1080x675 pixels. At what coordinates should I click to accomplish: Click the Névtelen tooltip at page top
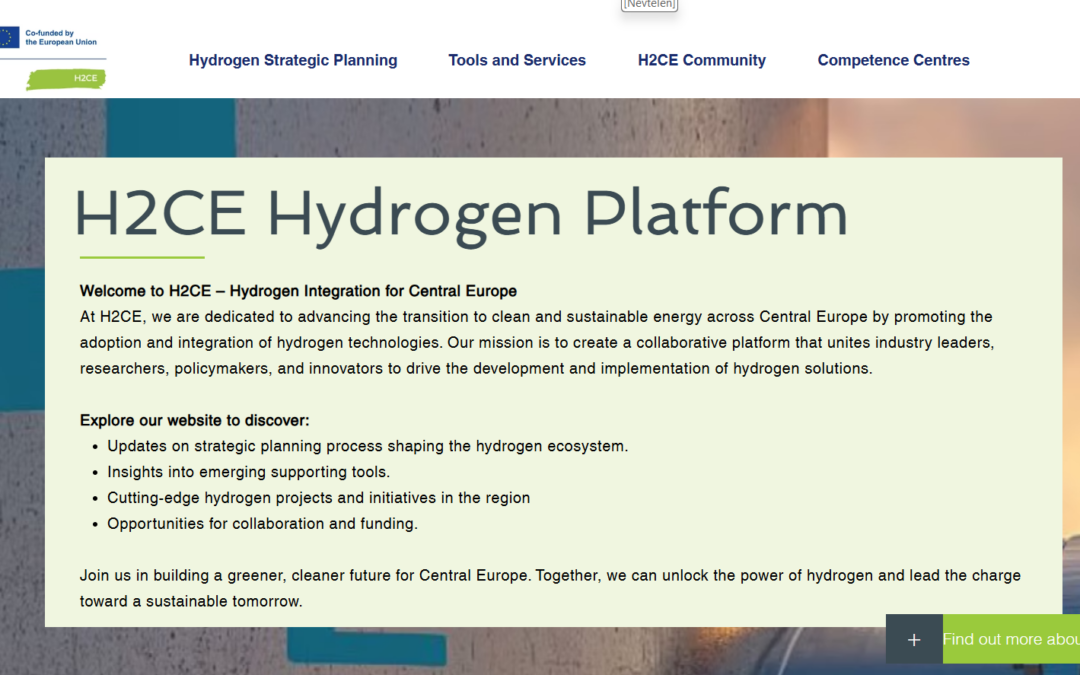[x=649, y=5]
